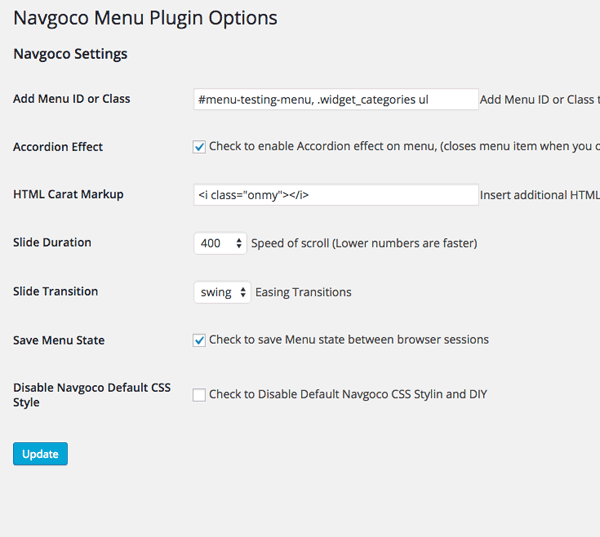Enable Disable Navgoco Default CSS checkbox
600x537 pixels.
200,395
